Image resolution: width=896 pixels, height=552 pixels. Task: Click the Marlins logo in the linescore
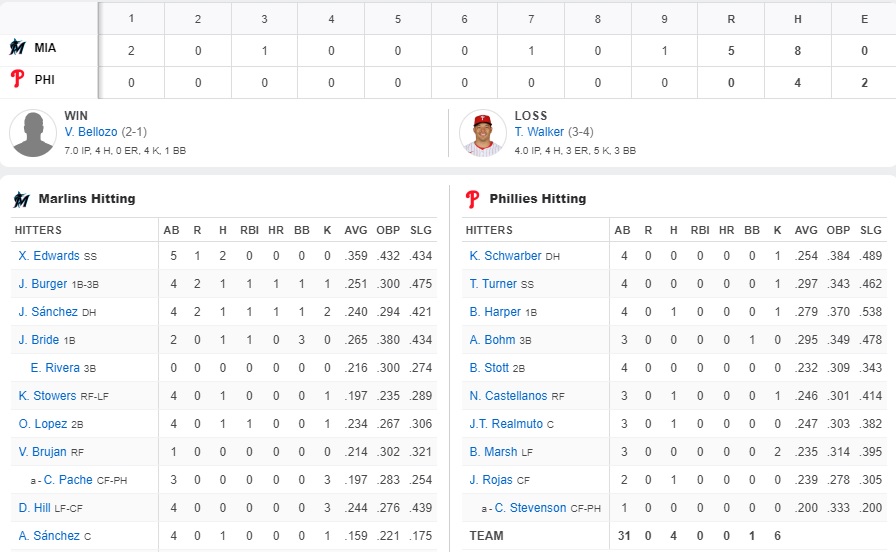[18, 47]
